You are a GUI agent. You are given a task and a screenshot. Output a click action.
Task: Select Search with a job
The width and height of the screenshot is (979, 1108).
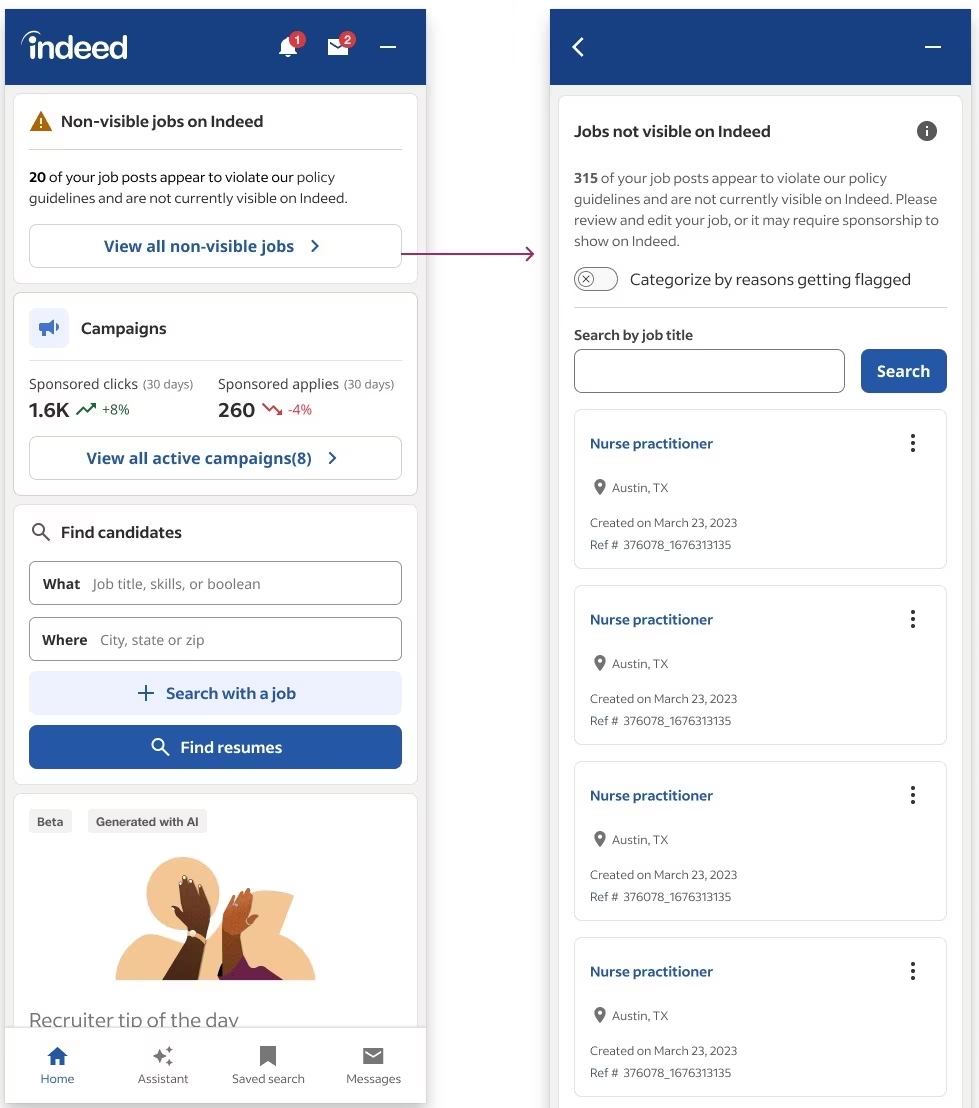(x=216, y=692)
